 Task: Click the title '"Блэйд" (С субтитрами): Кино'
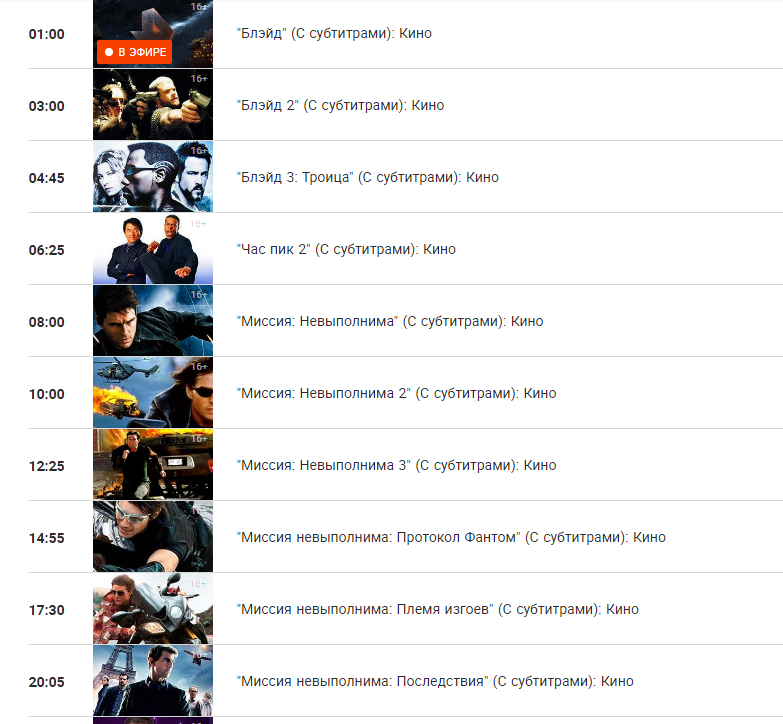tap(334, 33)
